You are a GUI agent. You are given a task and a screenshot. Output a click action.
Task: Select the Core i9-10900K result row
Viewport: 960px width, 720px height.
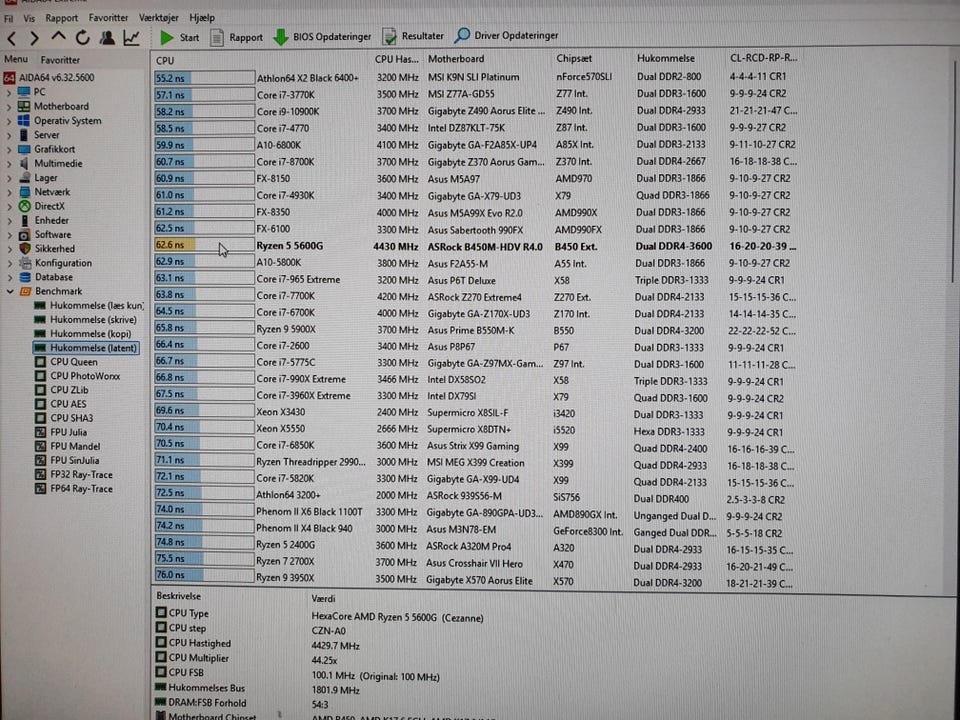(x=476, y=111)
